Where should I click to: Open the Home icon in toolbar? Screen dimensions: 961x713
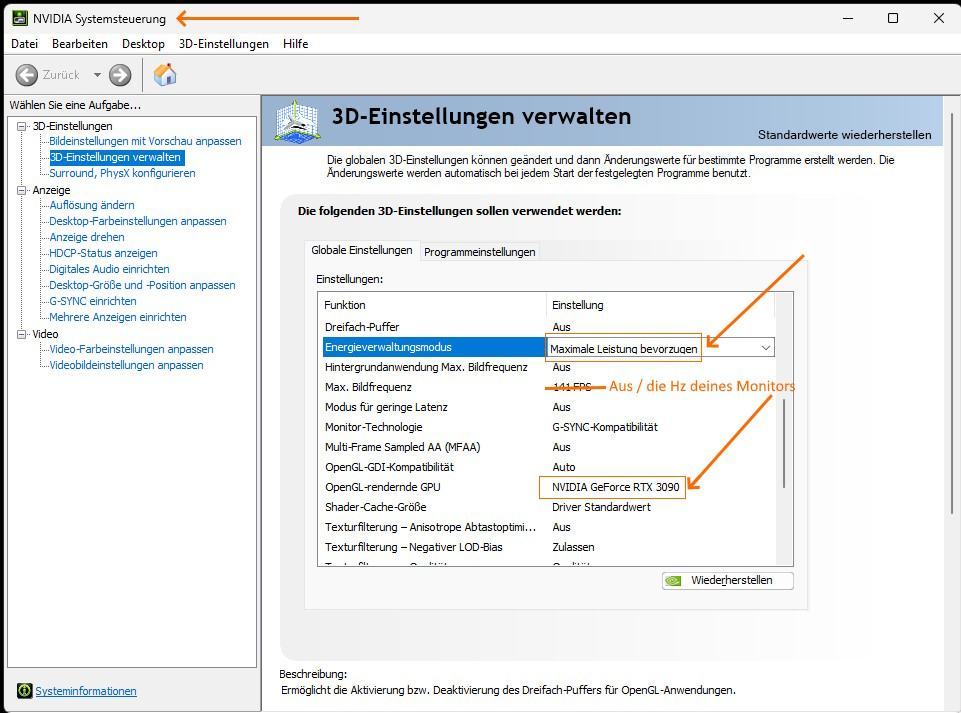[165, 75]
